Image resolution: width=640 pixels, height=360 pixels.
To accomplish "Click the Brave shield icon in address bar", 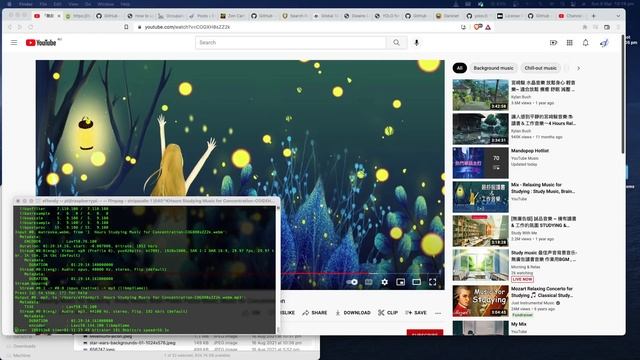I will tap(478, 27).
